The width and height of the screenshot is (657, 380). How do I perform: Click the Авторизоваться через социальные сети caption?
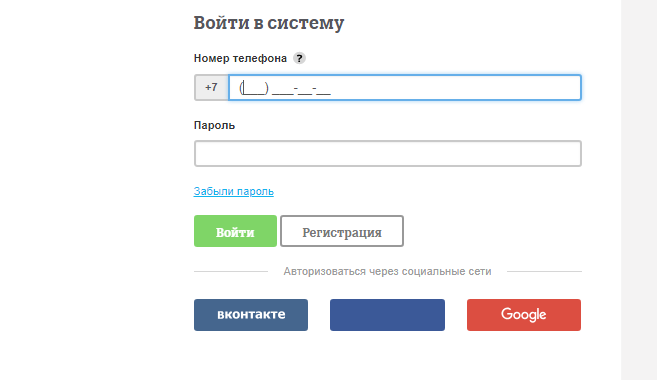pos(387,271)
